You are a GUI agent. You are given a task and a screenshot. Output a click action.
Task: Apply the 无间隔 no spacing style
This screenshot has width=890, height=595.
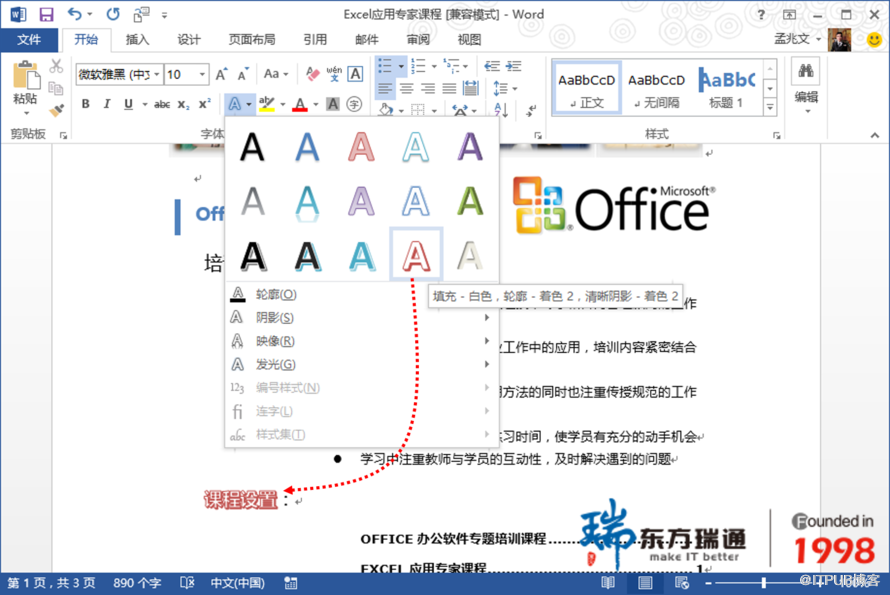(656, 89)
